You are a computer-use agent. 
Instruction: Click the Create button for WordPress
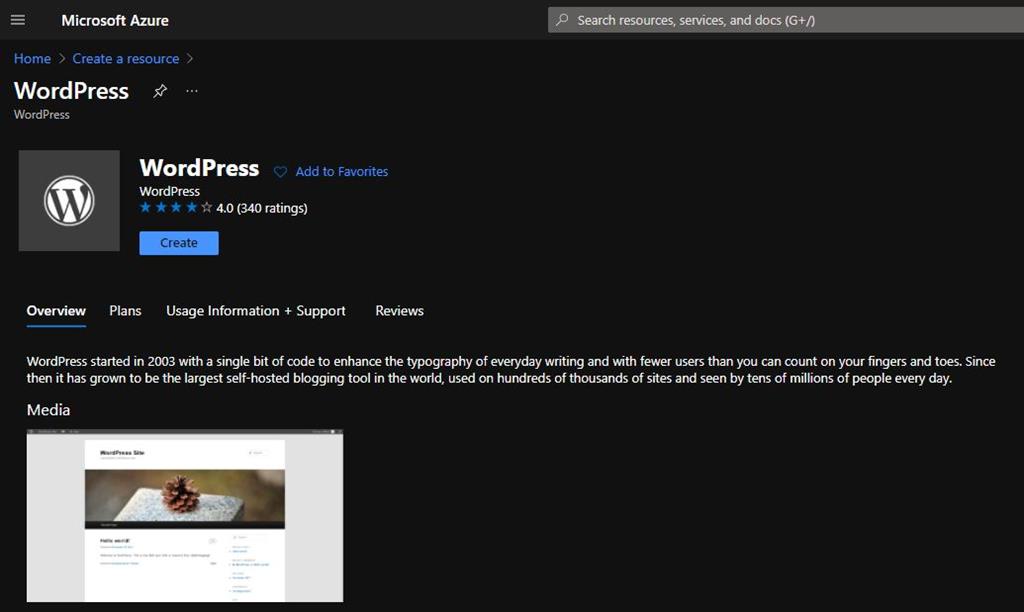pyautogui.click(x=178, y=242)
